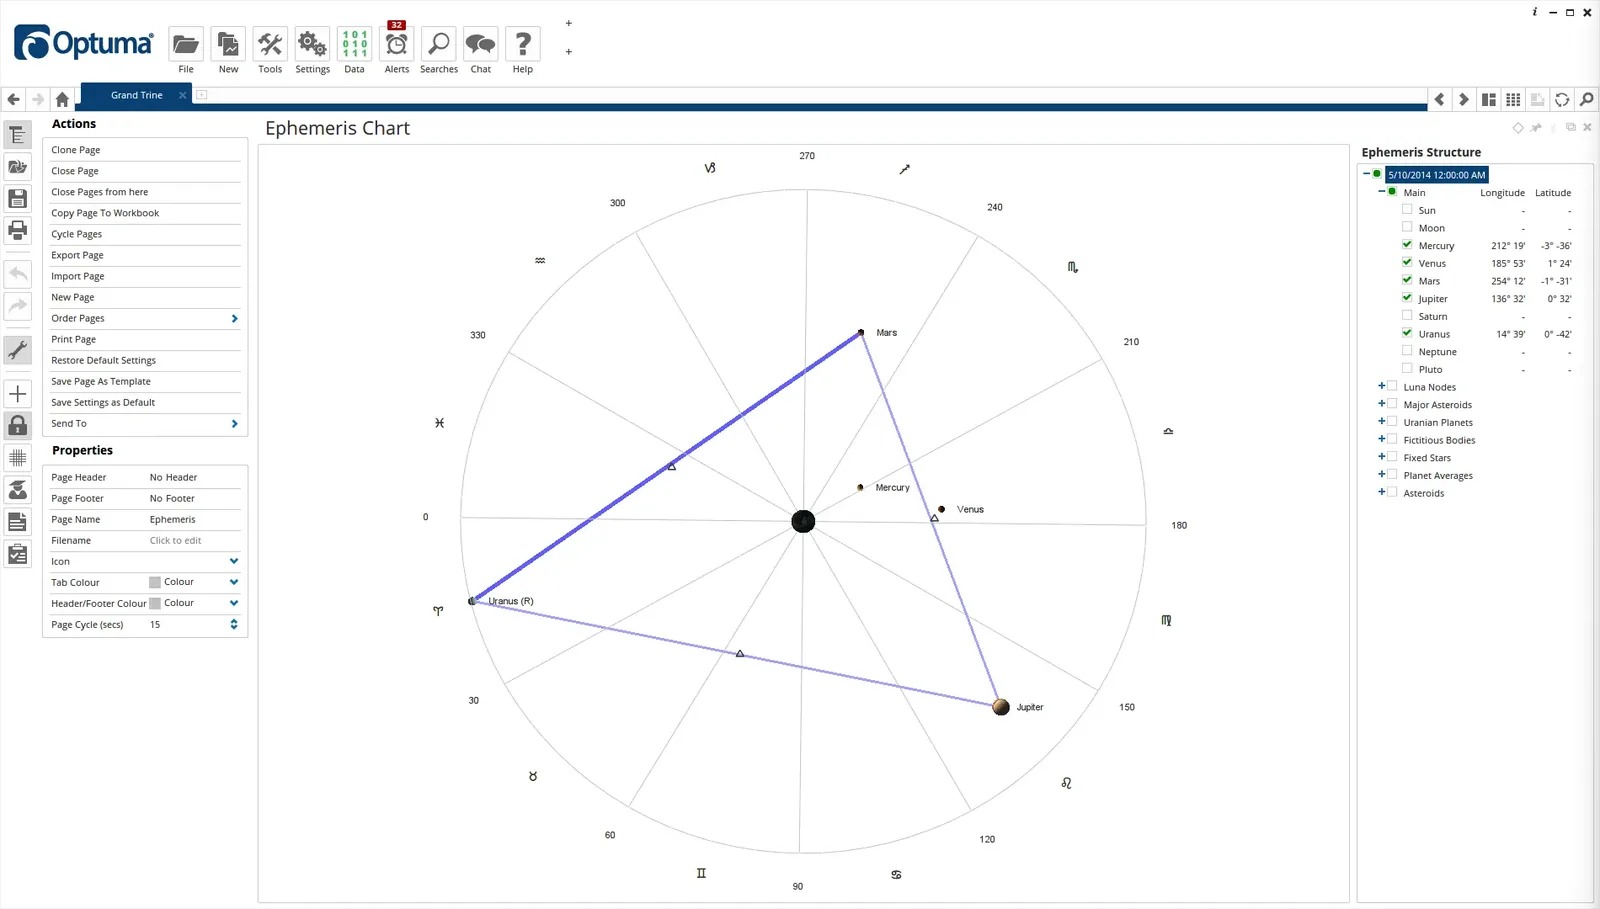
Task: Click the Page Name Ephemeris field
Action: tap(173, 519)
